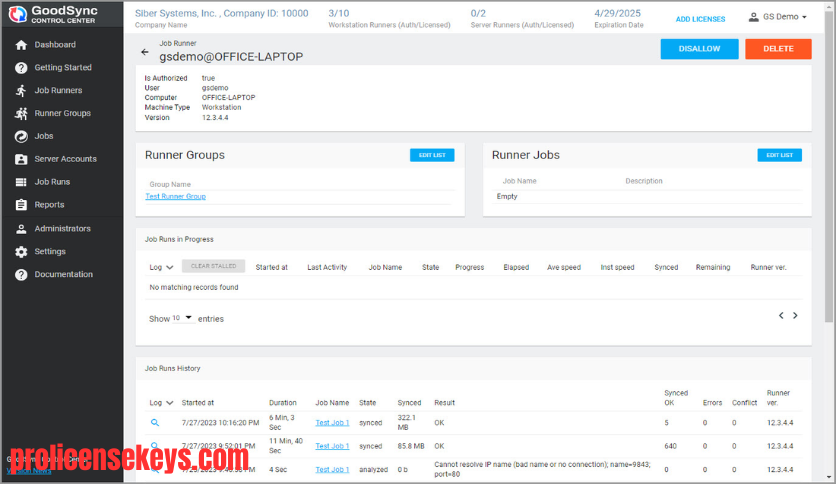Open the Job Runs section
The width and height of the screenshot is (836, 484).
point(52,182)
